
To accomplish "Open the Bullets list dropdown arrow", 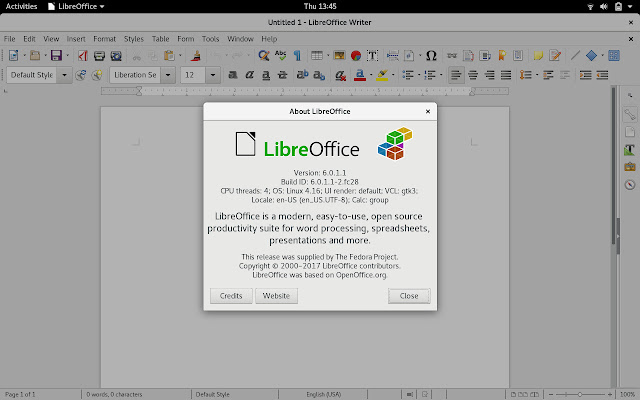I will pos(419,75).
